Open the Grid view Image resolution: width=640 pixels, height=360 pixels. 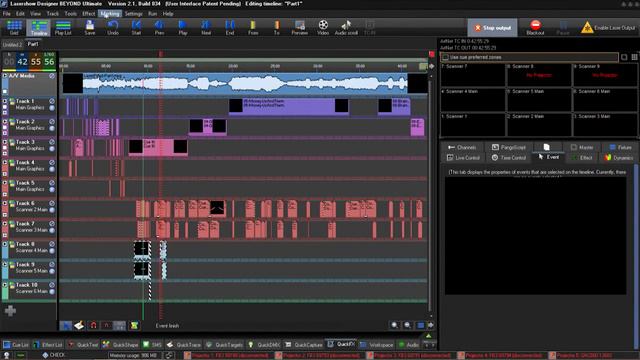coord(14,28)
